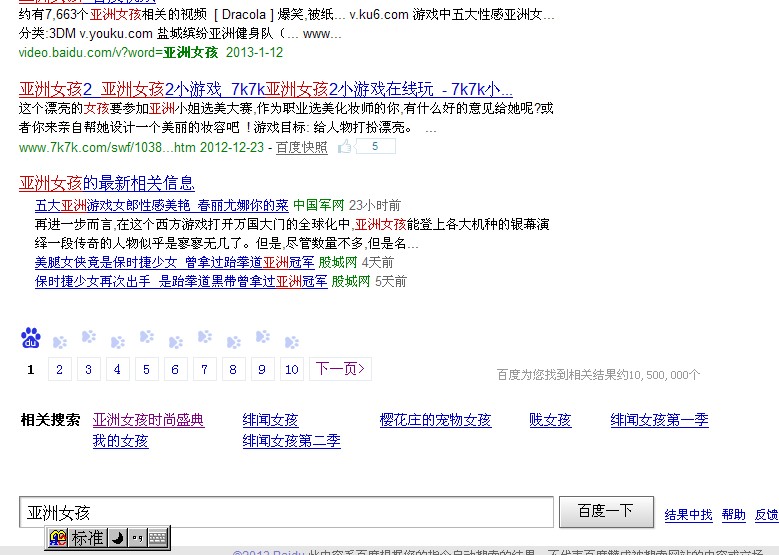
Task: Go to results page 6
Action: 175,369
